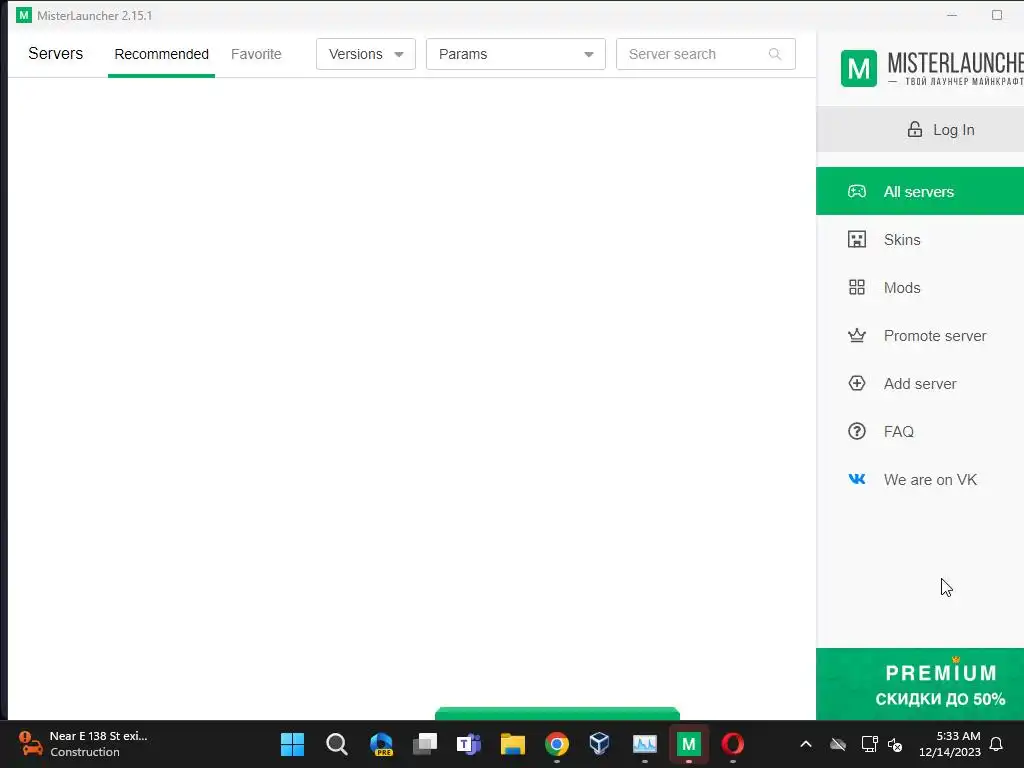
Task: Open File Explorer from taskbar
Action: click(513, 744)
